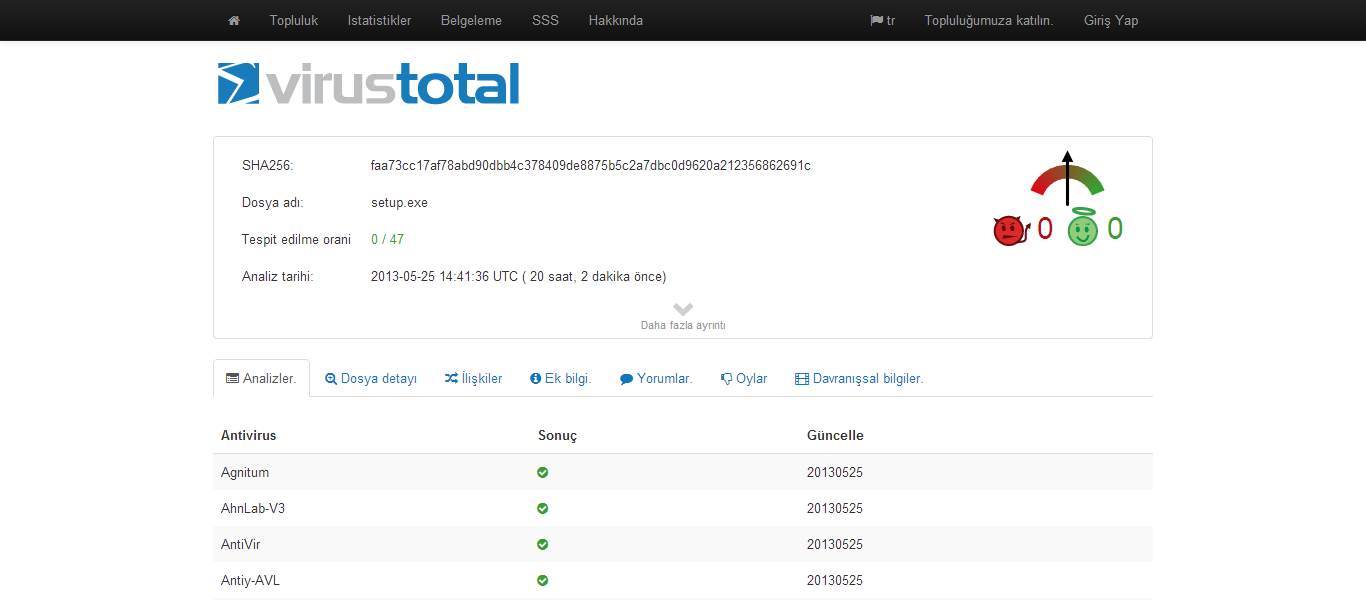
Task: Click update date 20130525 for AntiVir
Action: (x=835, y=544)
